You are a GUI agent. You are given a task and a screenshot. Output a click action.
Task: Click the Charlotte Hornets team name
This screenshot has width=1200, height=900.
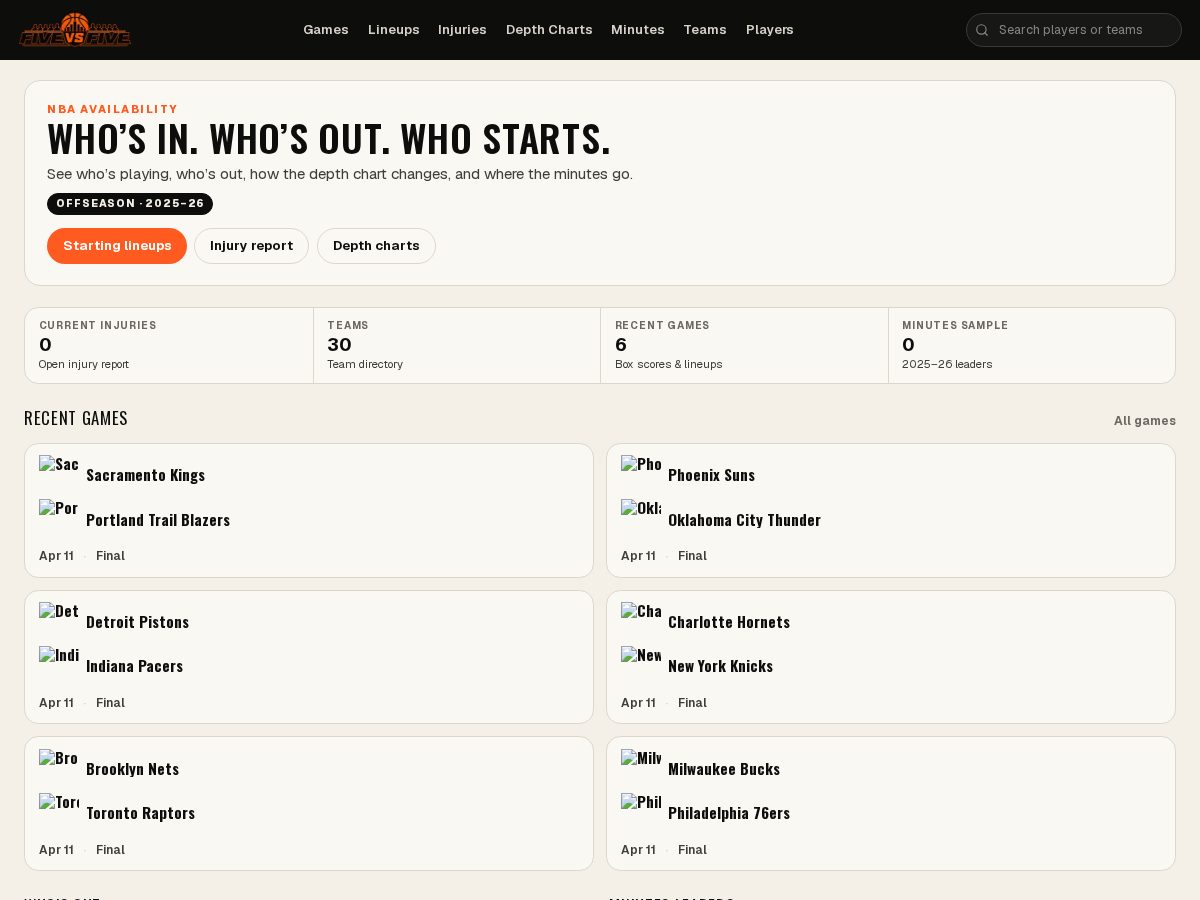click(729, 622)
